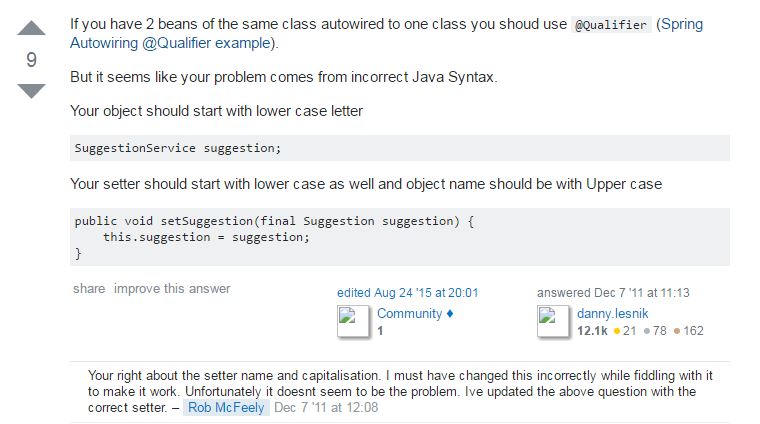The height and width of the screenshot is (424, 760).
Task: Click the SuggestionService suggestion code block
Action: pos(400,148)
